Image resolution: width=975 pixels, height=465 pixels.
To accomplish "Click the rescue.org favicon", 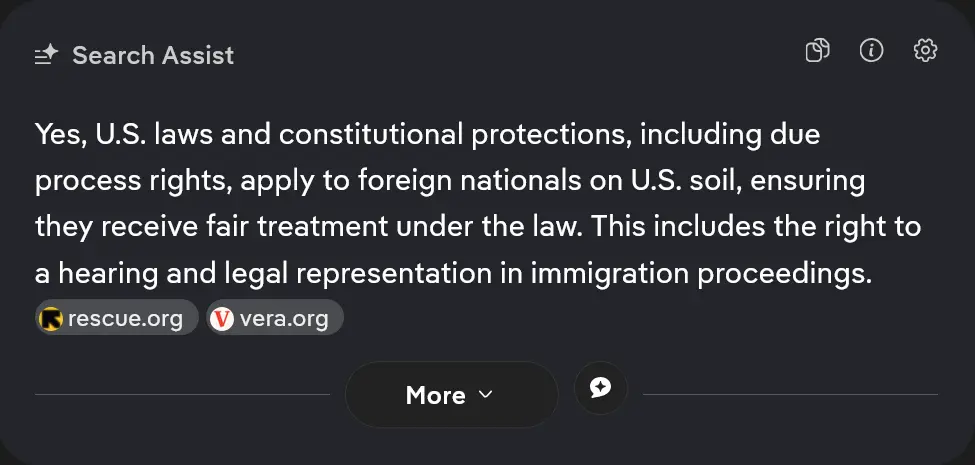I will click(51, 319).
